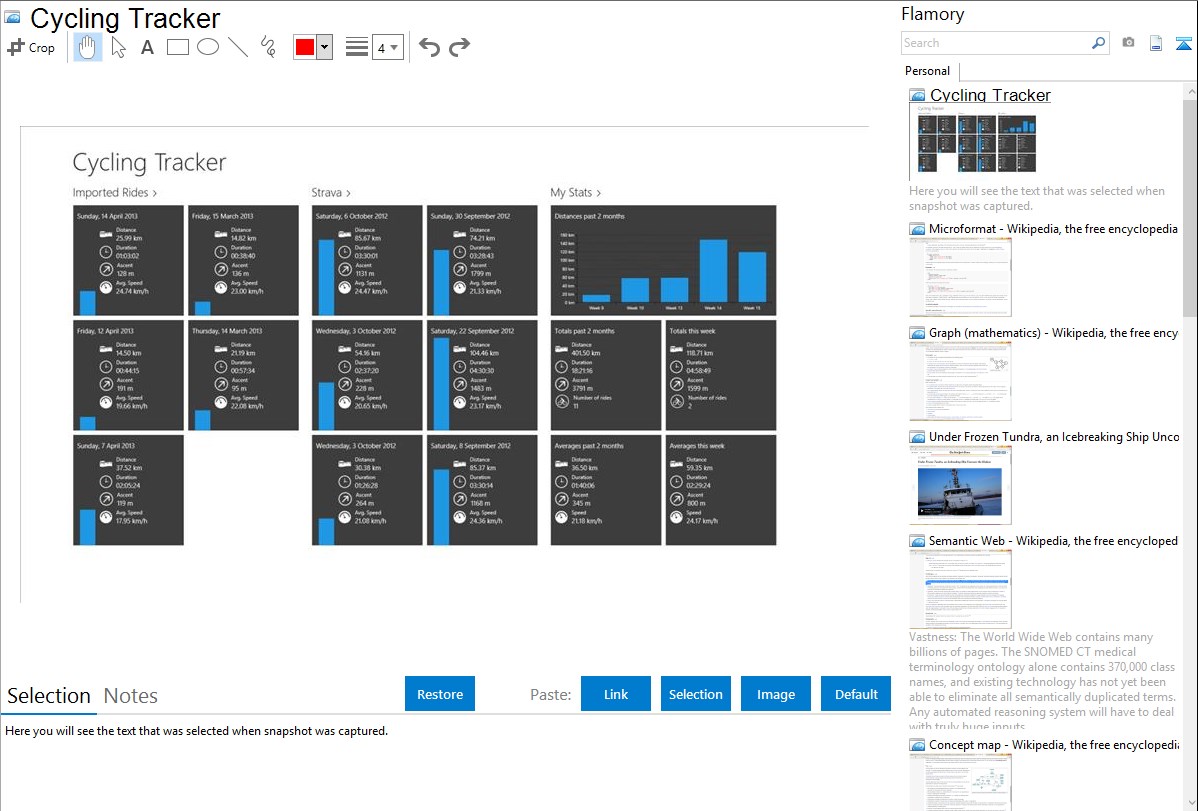Viewport: 1198px width, 811px height.
Task: Redo the last undone action
Action: [x=460, y=47]
